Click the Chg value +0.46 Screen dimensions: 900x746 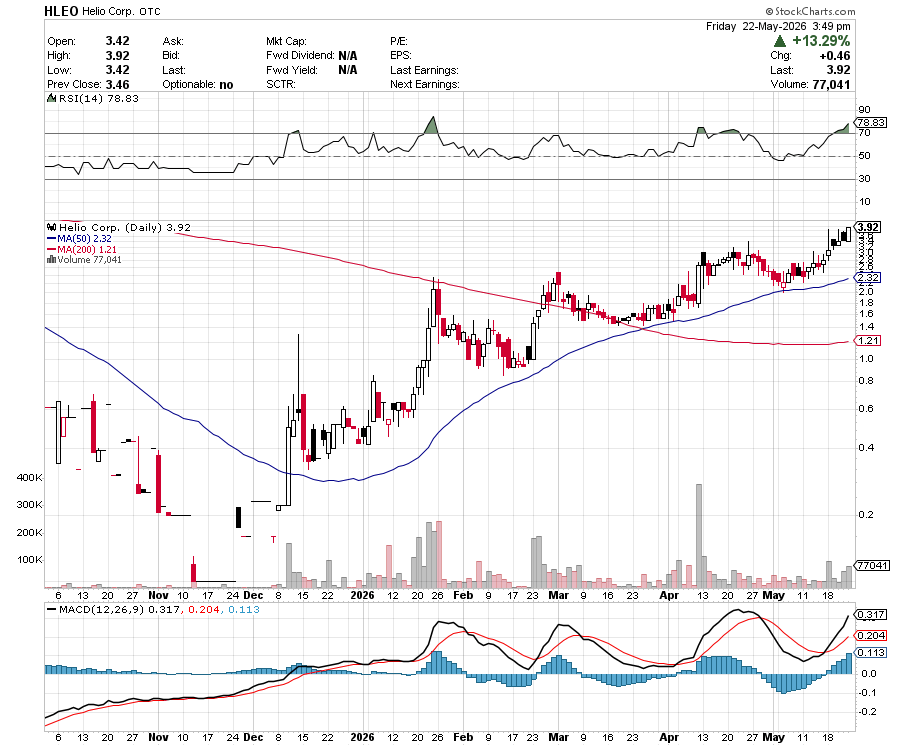point(835,56)
